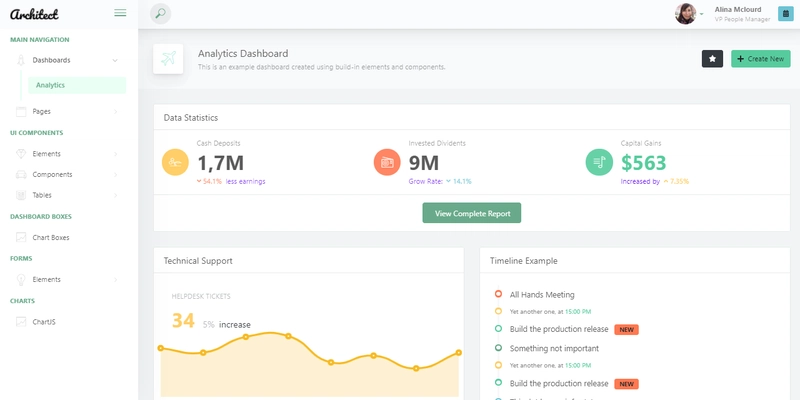Click the All Hands Meeting timeline dot
Viewport: 800px width, 400px height.
pos(498,294)
